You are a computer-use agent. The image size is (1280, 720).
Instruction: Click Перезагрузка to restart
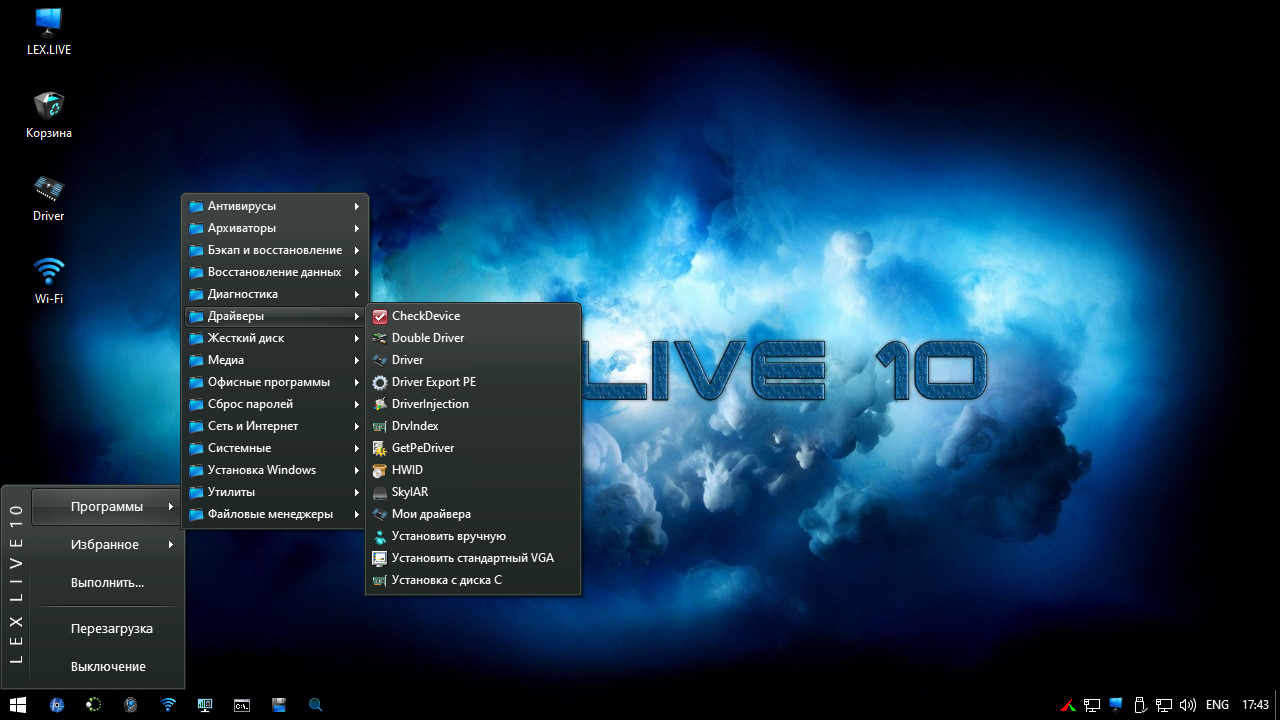111,629
